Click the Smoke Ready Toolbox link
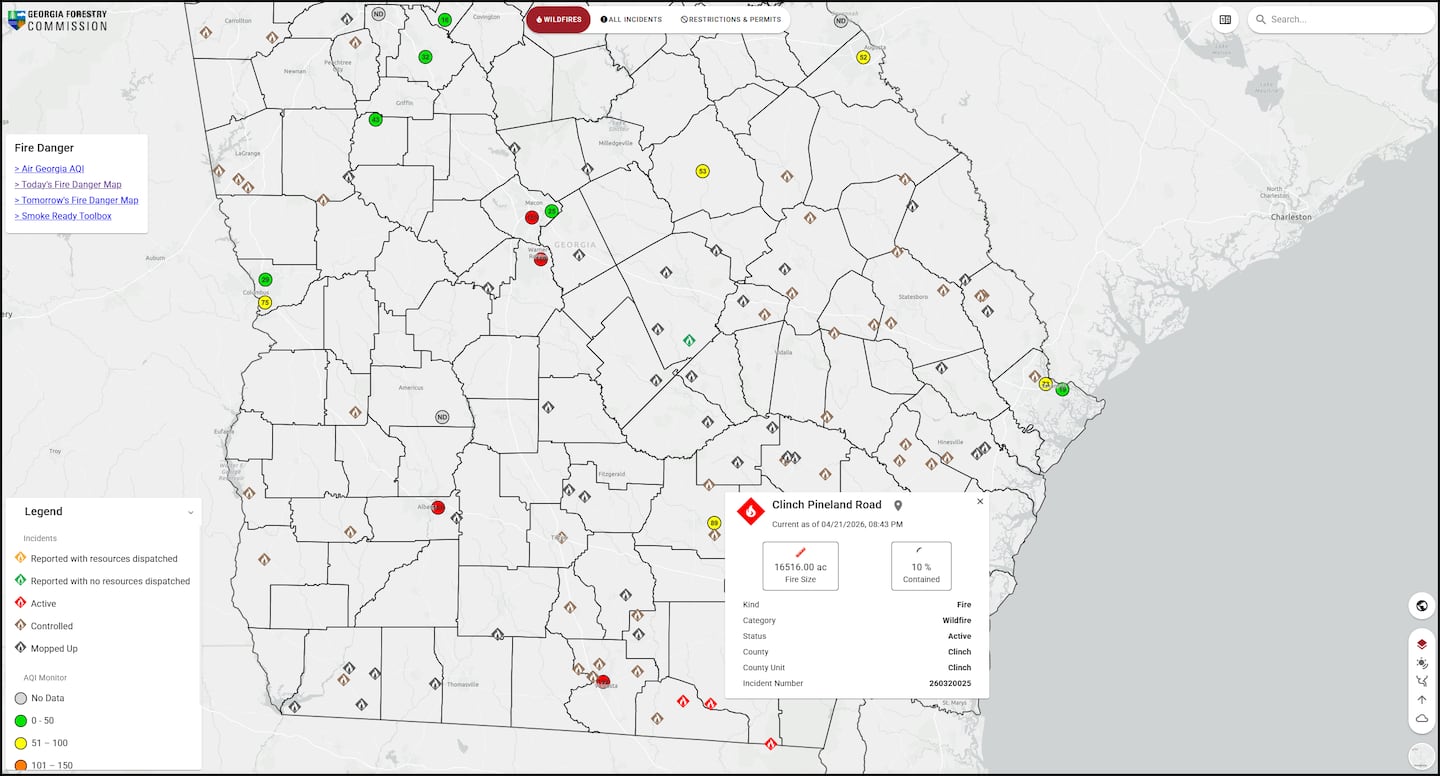 tap(63, 216)
